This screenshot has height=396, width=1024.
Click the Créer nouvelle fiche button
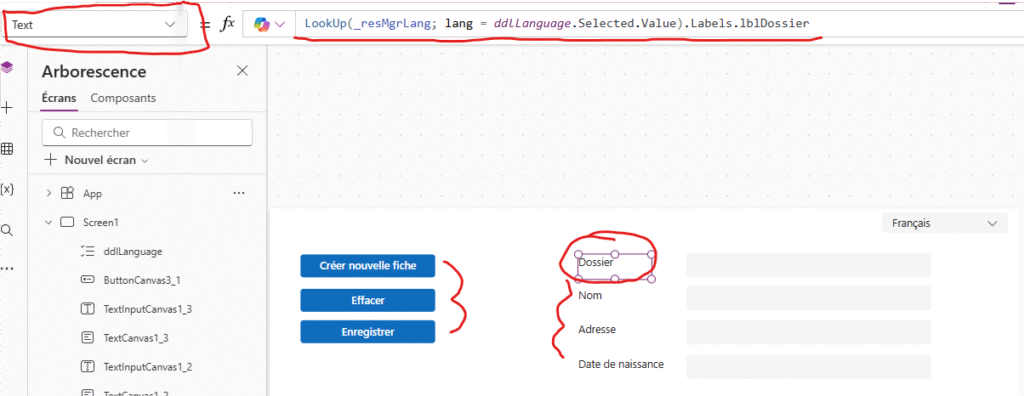click(368, 266)
